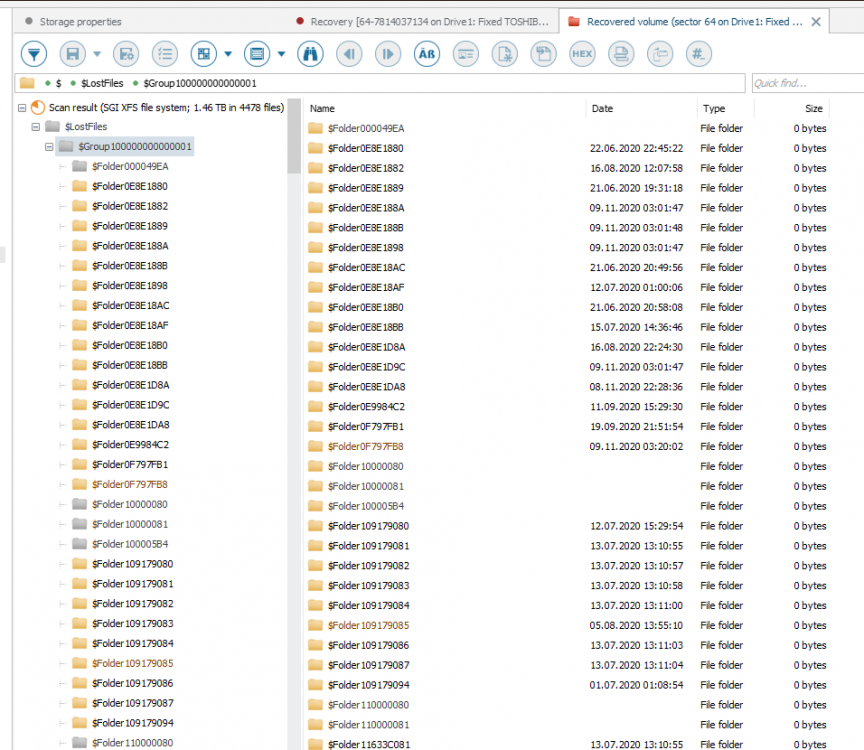Click the $Group100000000000001 path breadcrumb
The width and height of the screenshot is (864, 750).
click(x=200, y=83)
